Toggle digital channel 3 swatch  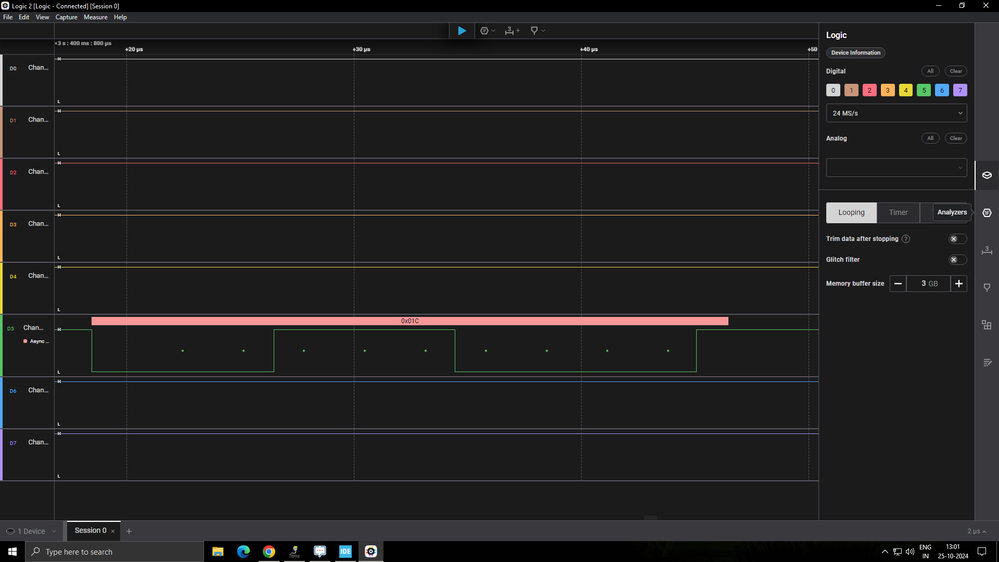888,90
